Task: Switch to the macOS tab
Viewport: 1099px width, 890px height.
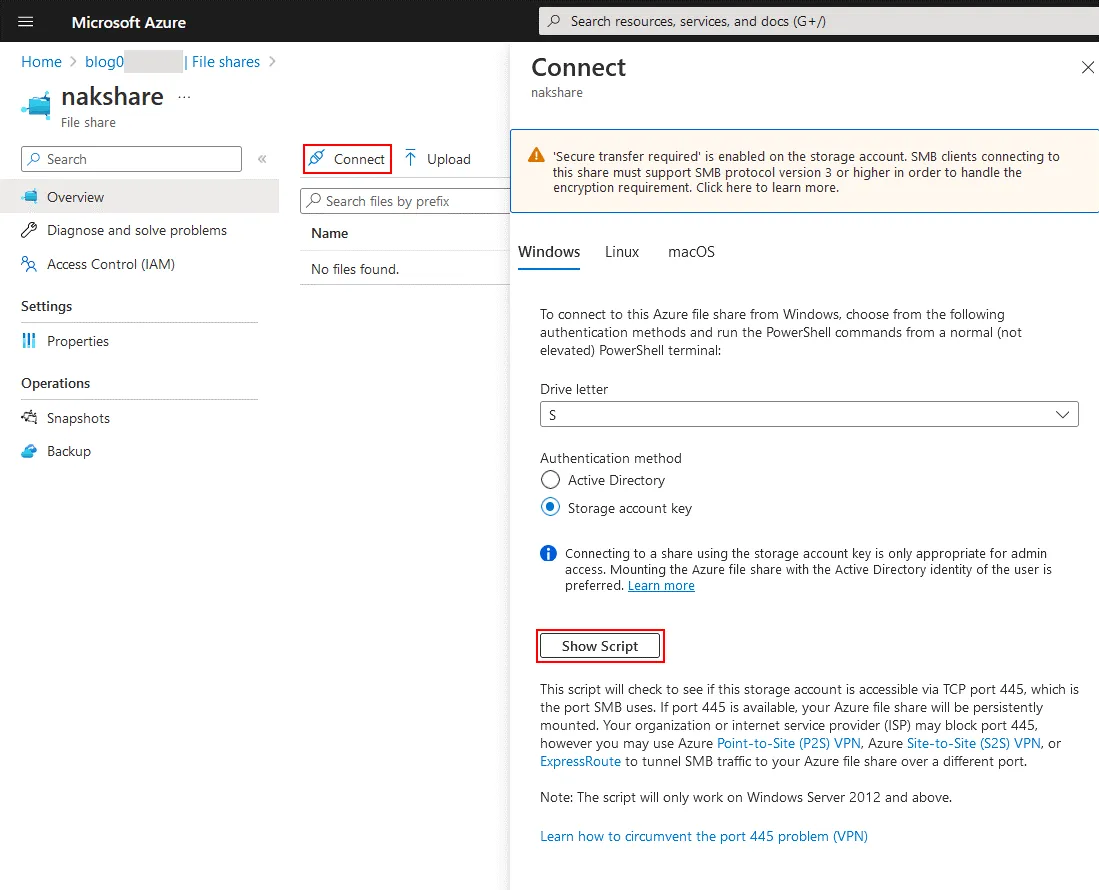Action: (x=691, y=252)
